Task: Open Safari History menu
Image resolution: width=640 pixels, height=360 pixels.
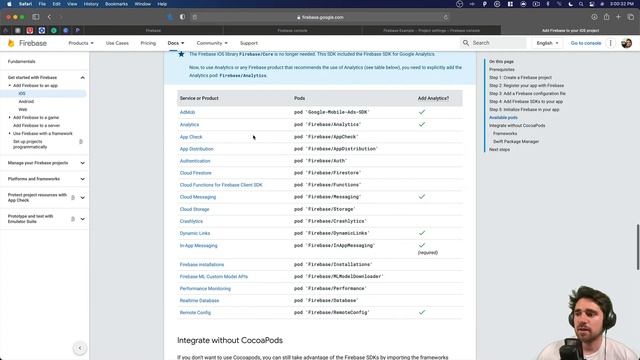Action: [x=91, y=4]
